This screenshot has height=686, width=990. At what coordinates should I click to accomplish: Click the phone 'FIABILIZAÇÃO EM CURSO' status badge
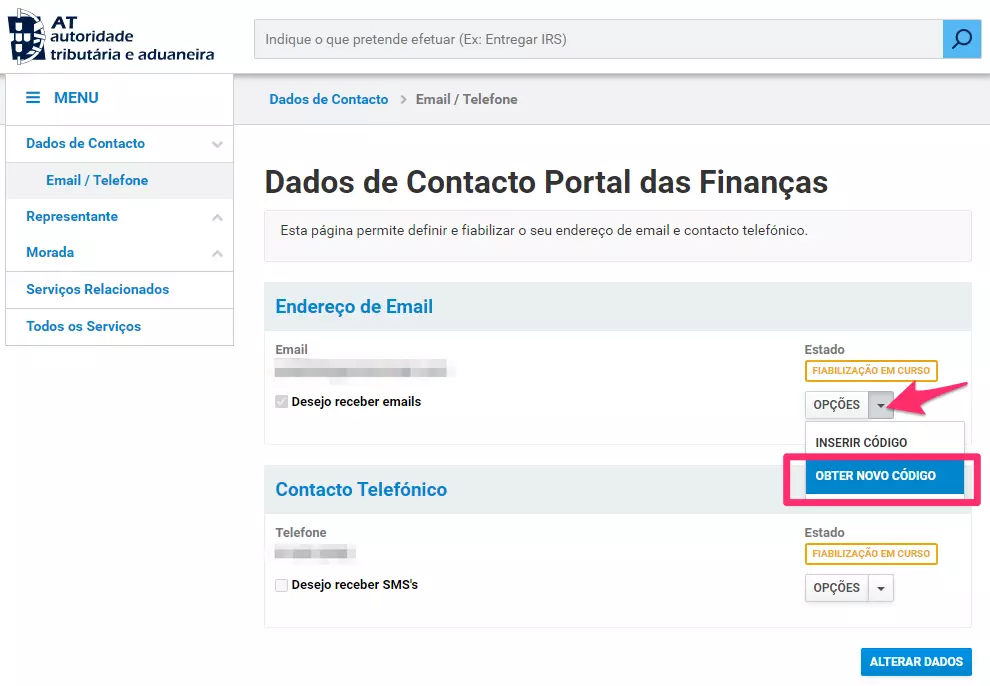tap(871, 553)
